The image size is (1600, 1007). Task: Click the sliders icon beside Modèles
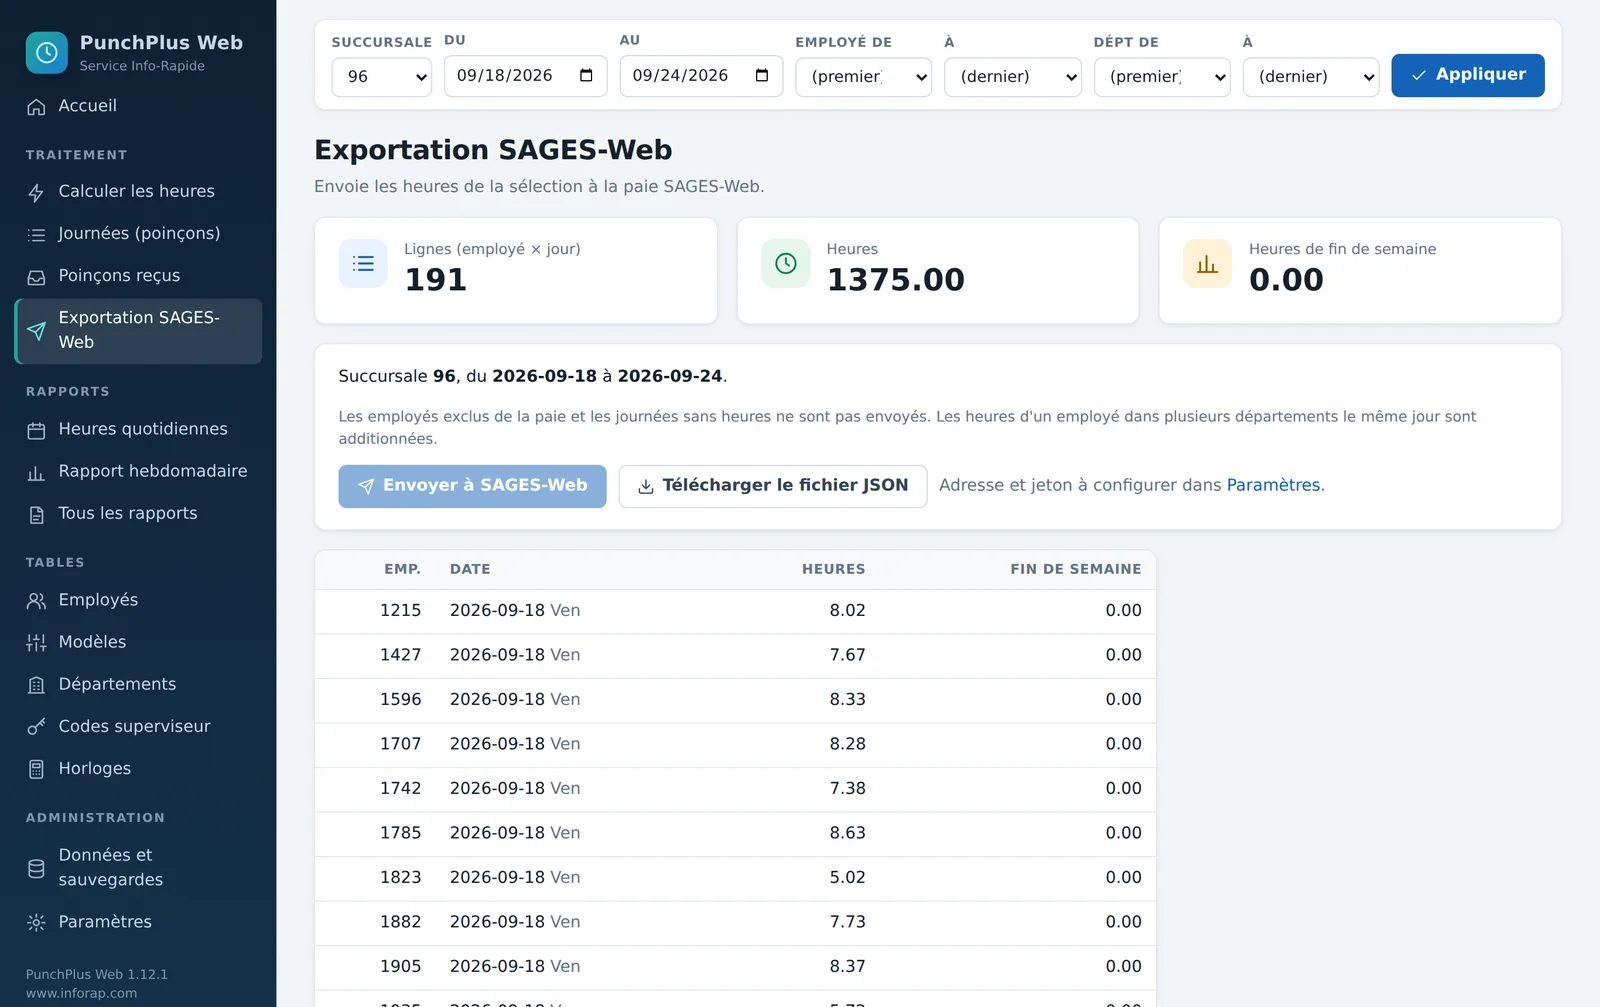(36, 643)
